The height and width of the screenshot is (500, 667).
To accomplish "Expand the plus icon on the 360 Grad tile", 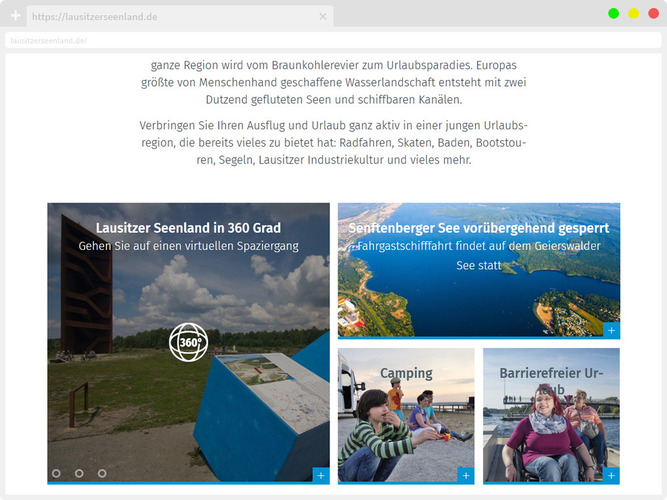I will coord(320,476).
